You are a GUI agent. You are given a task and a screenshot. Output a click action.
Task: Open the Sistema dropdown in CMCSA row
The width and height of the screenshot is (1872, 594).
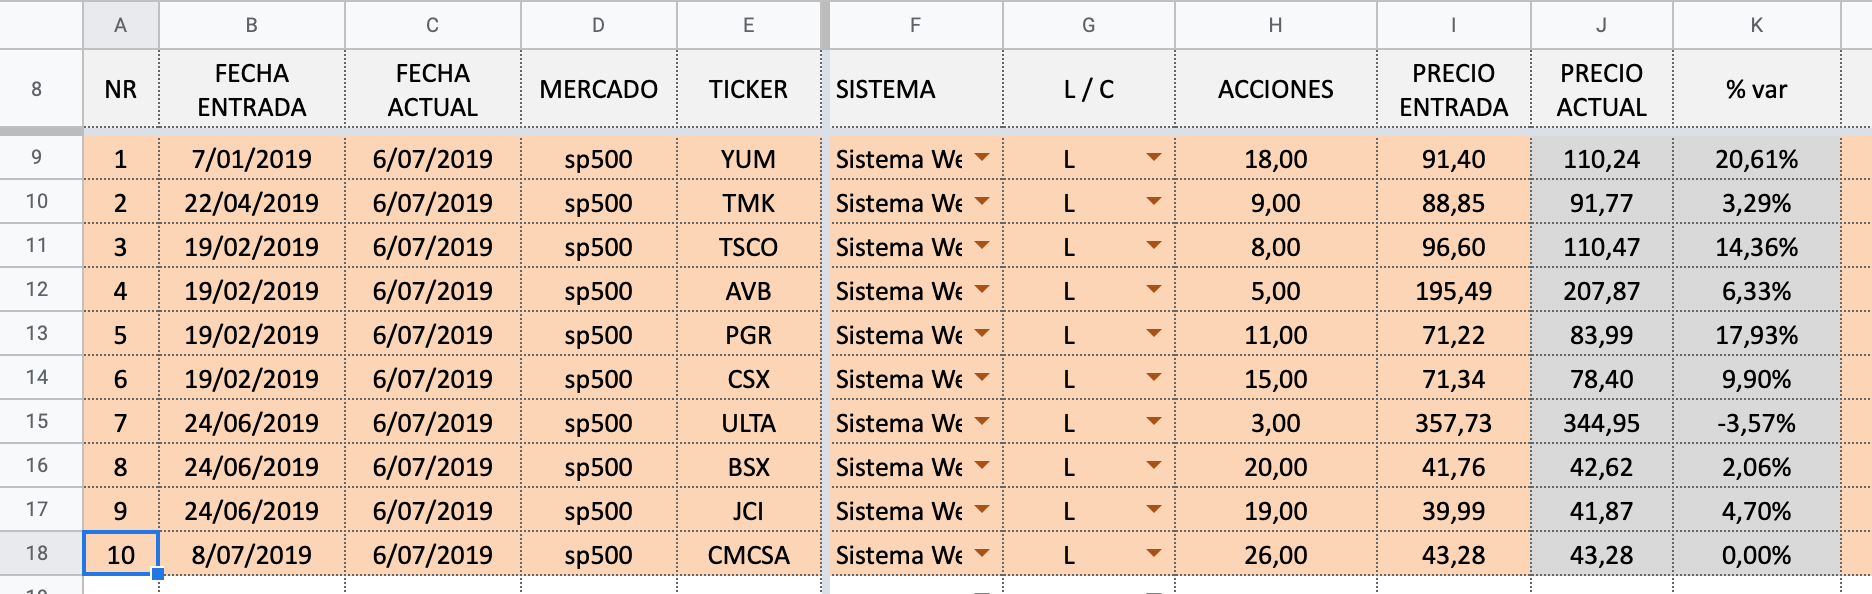(x=982, y=554)
